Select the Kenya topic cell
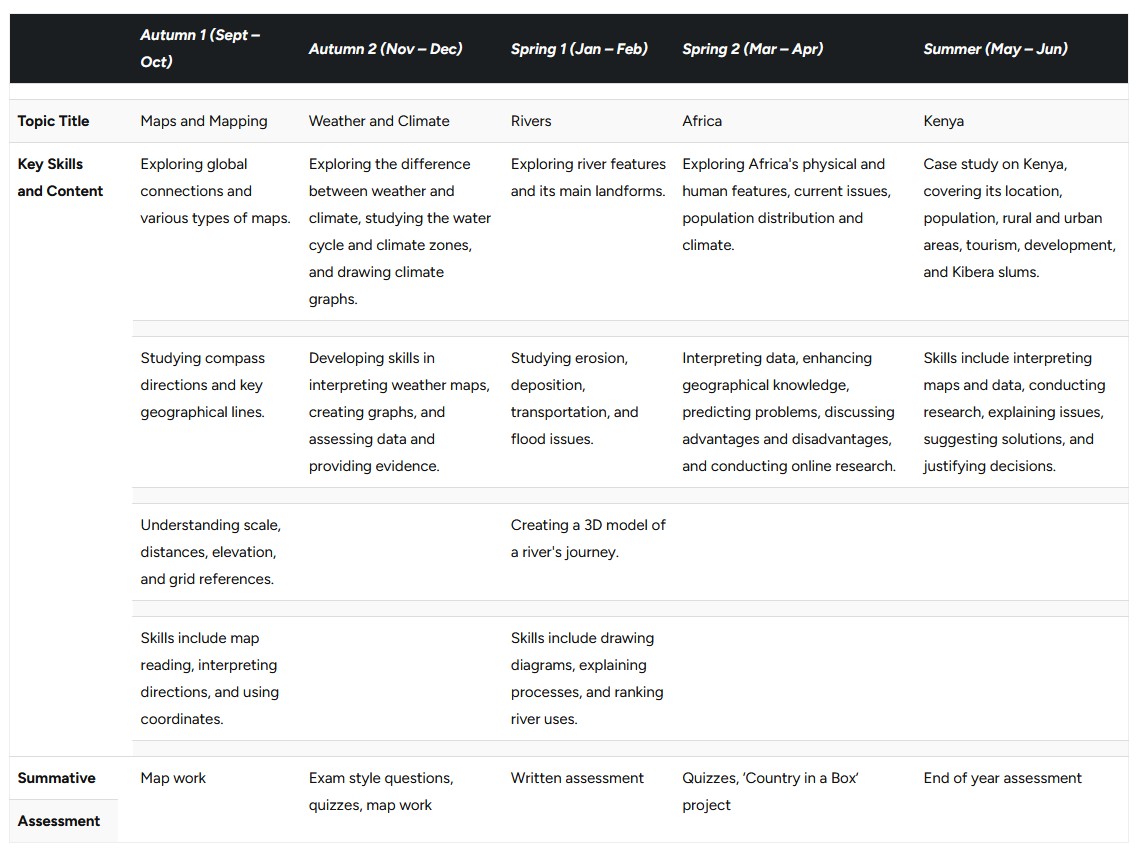Screen dimensions: 1142x854 click(943, 121)
